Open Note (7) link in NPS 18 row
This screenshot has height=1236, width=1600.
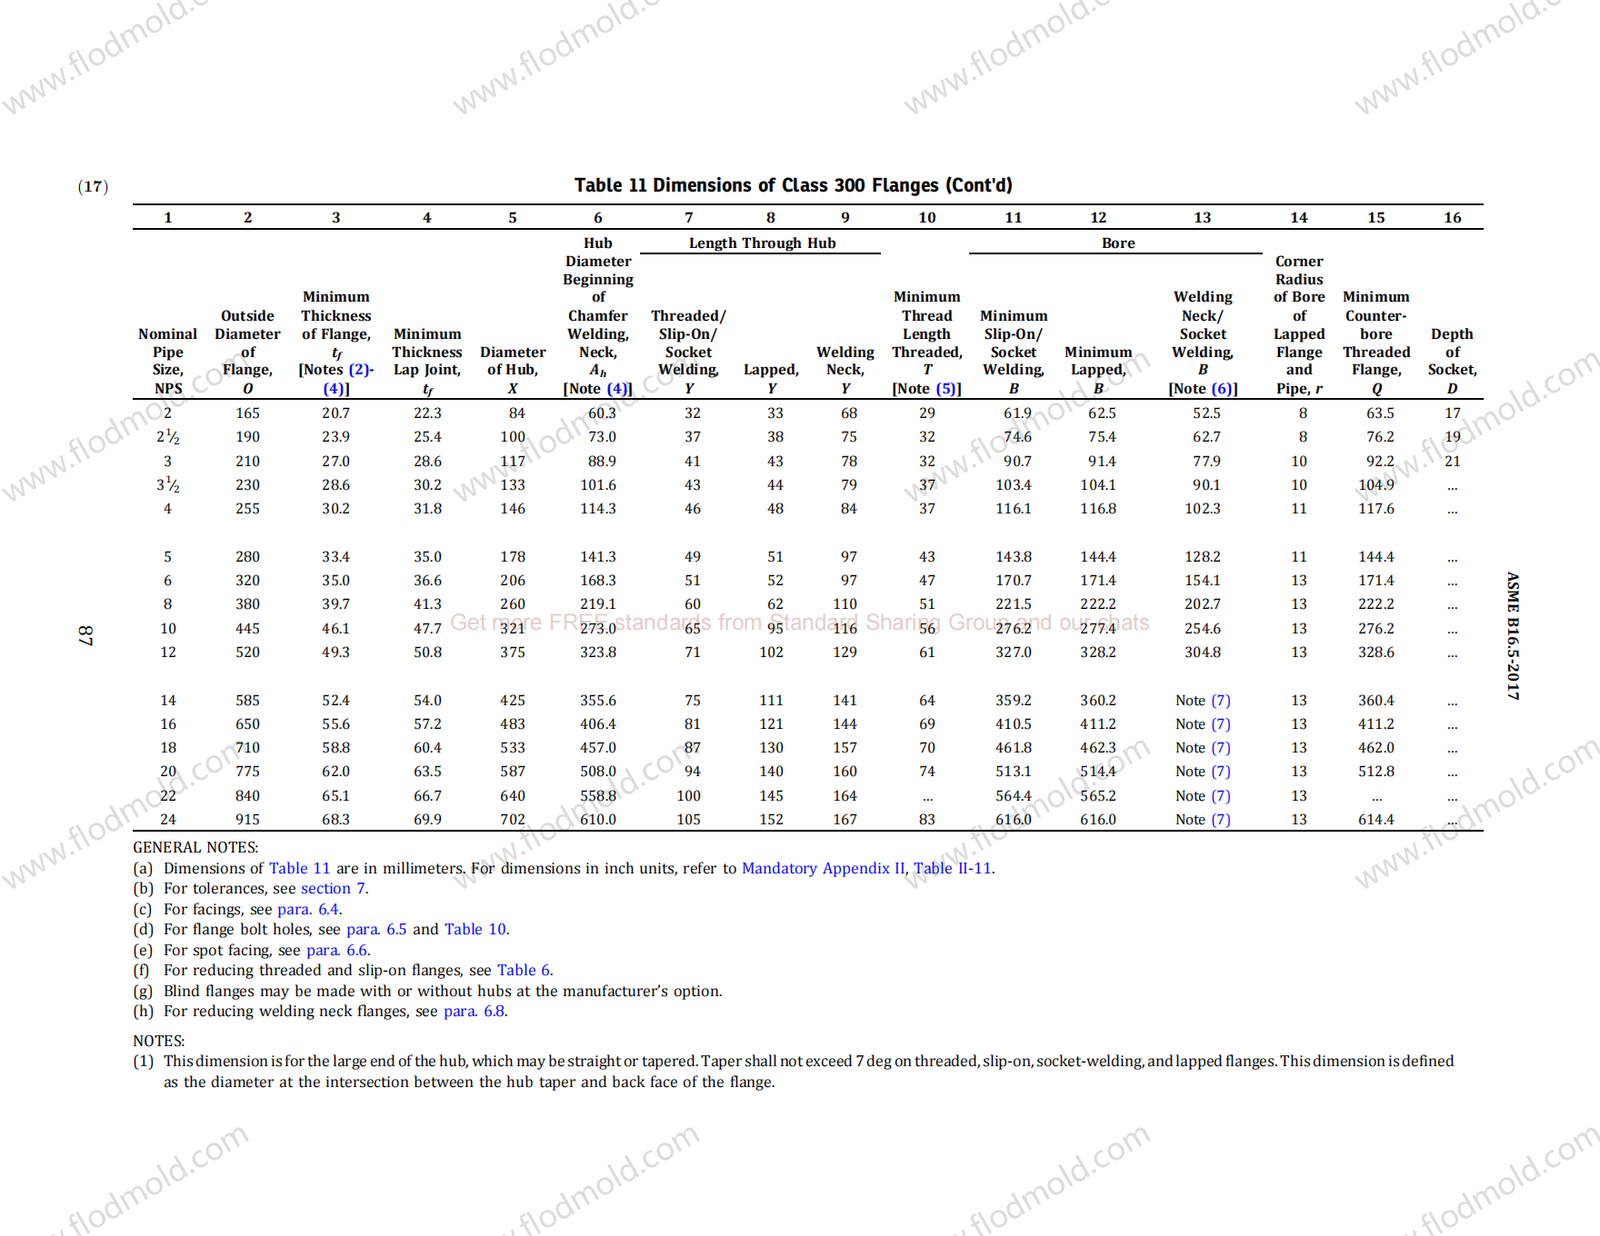tap(1220, 748)
